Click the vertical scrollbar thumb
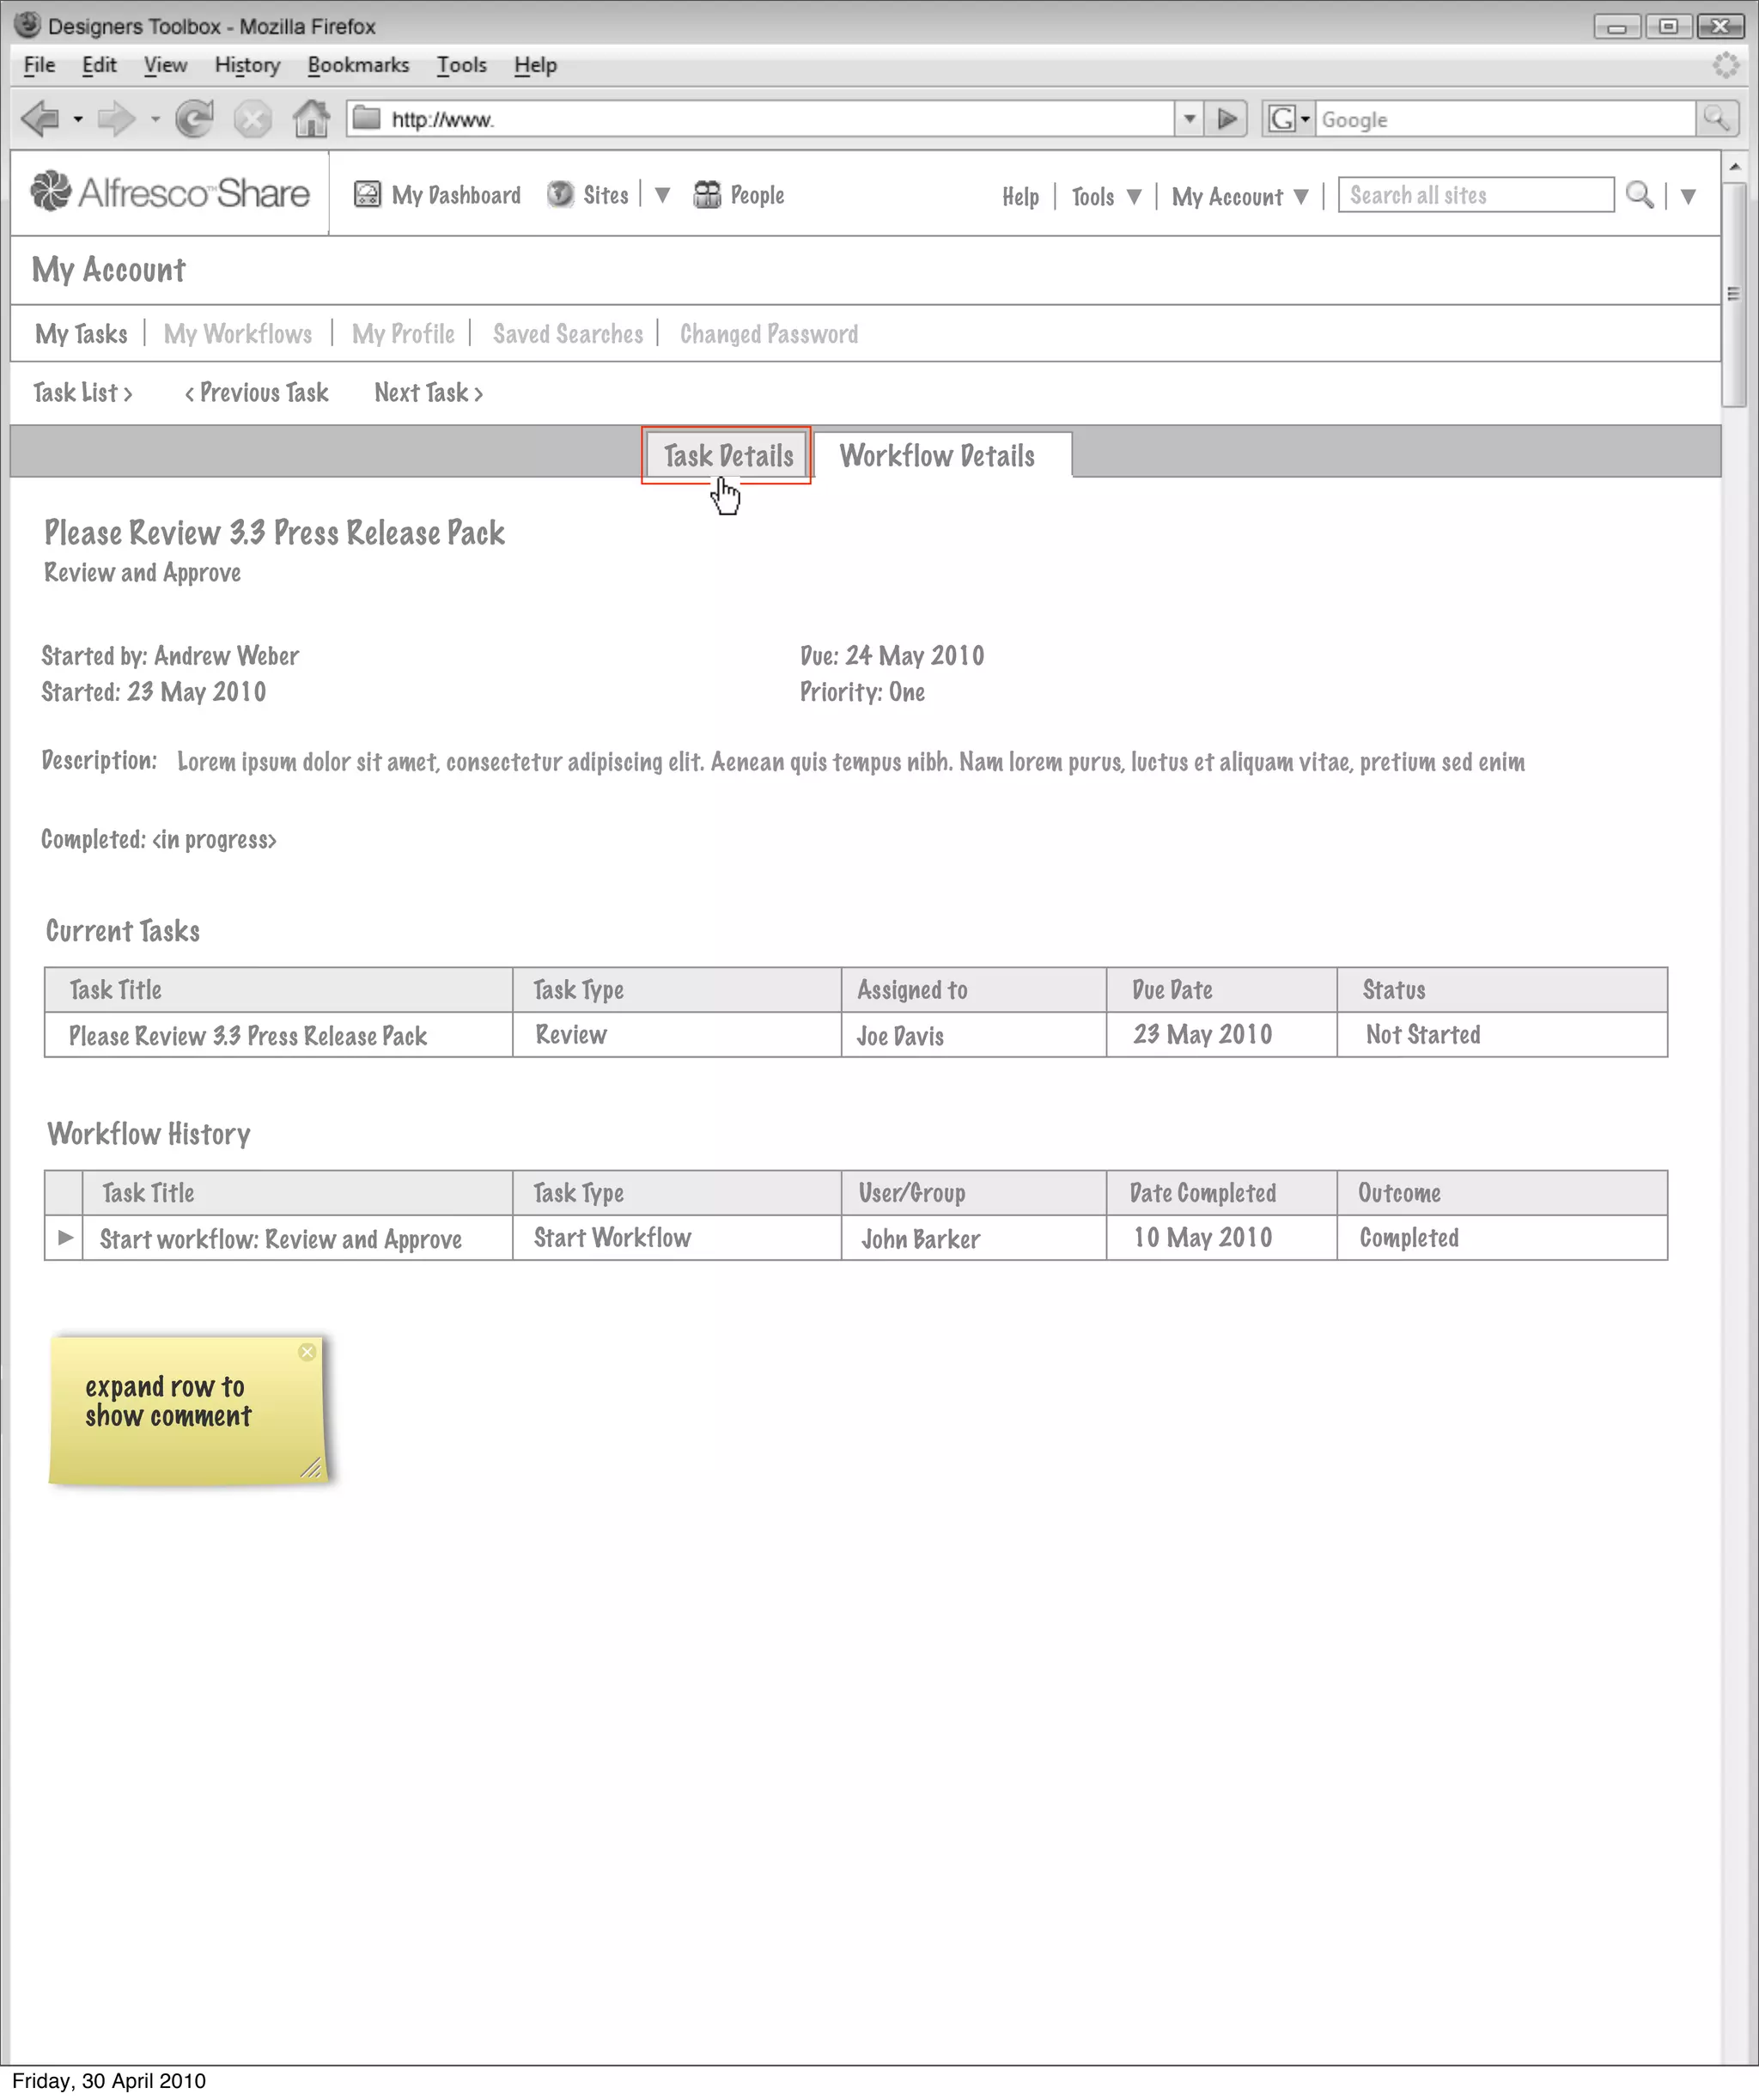Viewport: 1759px width, 2100px height. [1733, 294]
